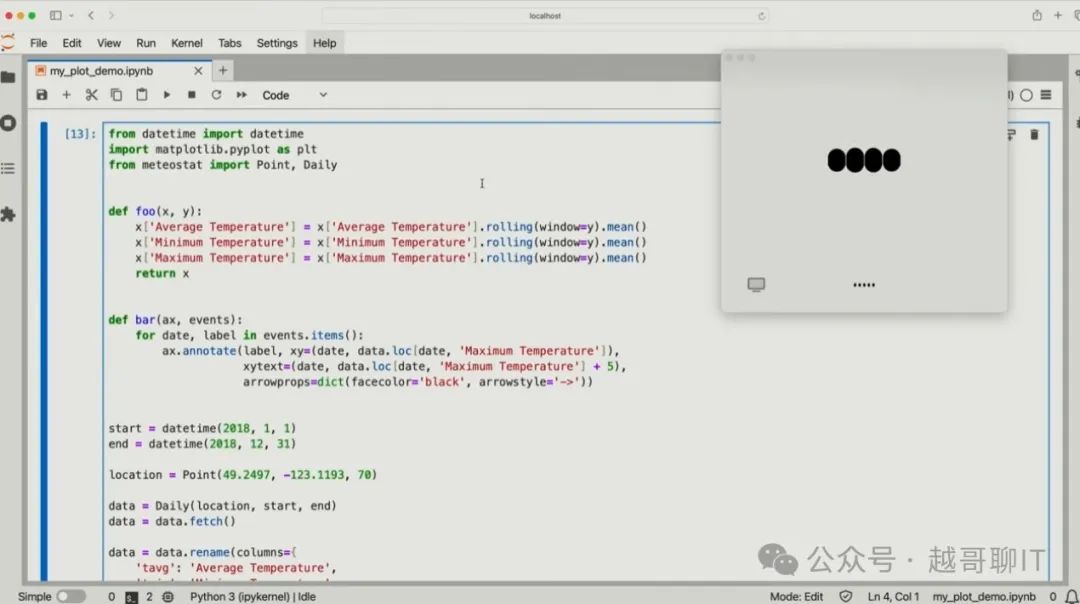1080x604 pixels.
Task: Open the Help menu
Action: coord(324,43)
